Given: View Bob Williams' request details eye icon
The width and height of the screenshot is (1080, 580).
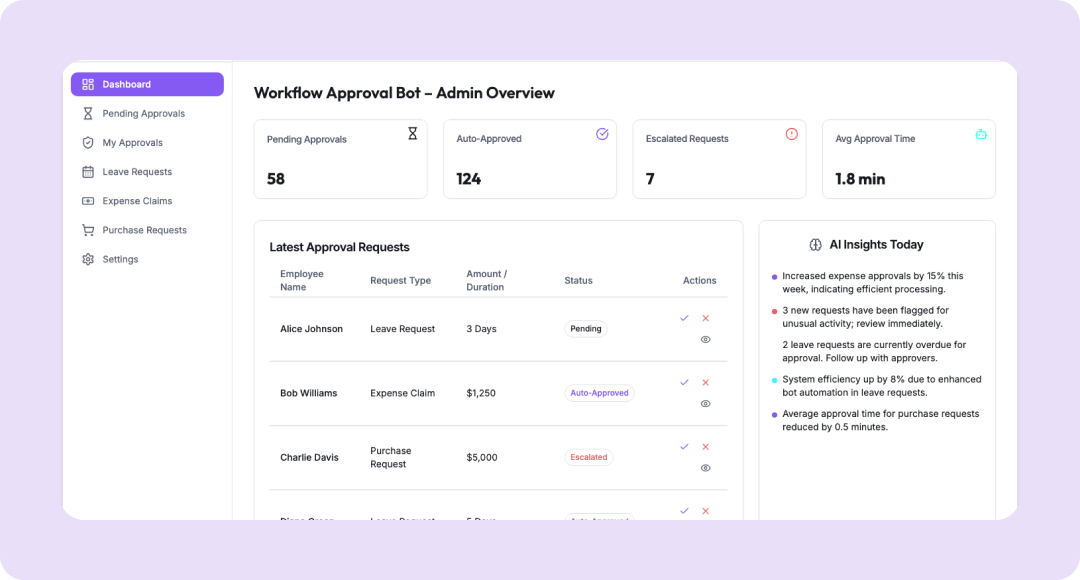Looking at the screenshot, I should [705, 403].
